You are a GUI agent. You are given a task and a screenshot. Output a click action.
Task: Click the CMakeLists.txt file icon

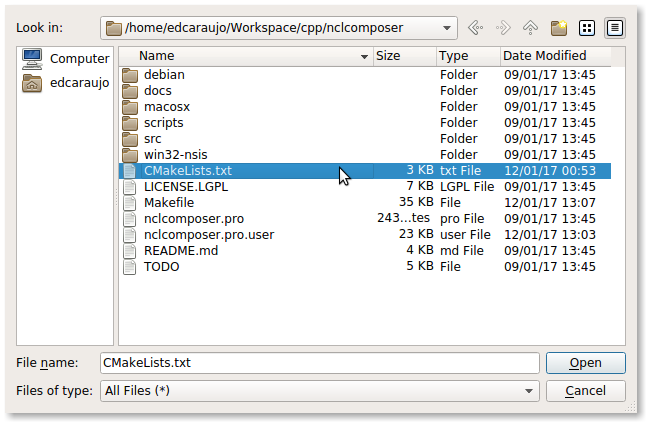tap(130, 171)
